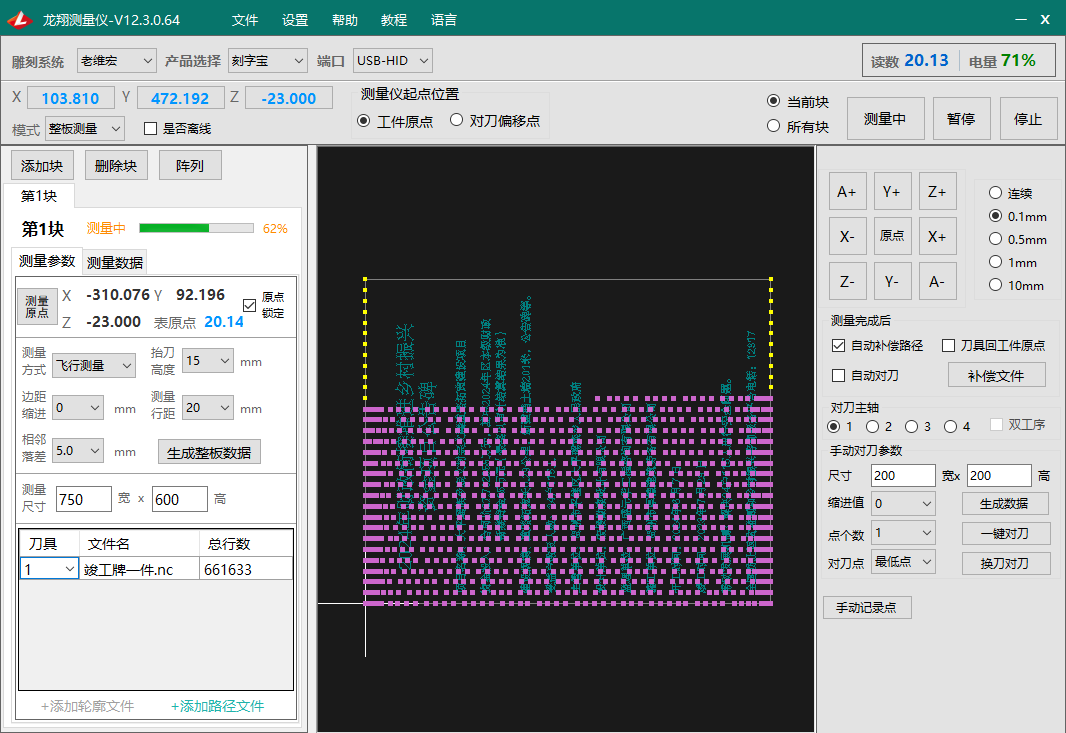Image resolution: width=1066 pixels, height=733 pixels.
Task: Expand the 抬刀高度 dropdown
Action: click(x=208, y=360)
